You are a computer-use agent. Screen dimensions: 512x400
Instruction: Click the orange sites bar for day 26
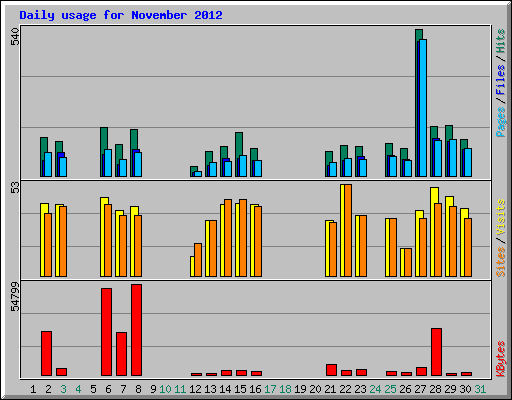(x=408, y=263)
